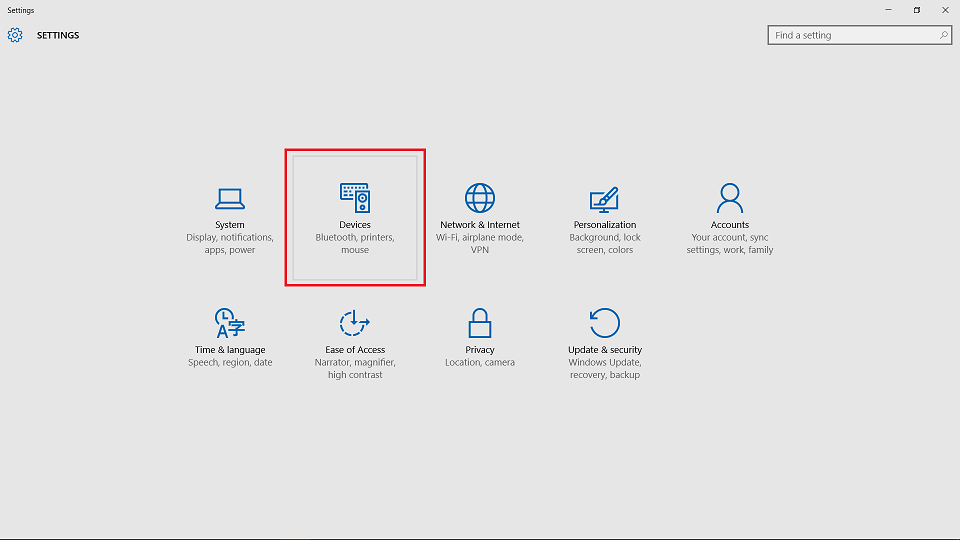Open the Network & Internet globe icon
960x540 pixels.
click(x=480, y=198)
